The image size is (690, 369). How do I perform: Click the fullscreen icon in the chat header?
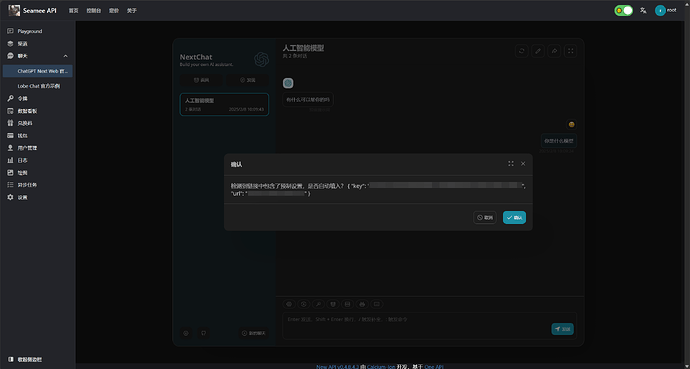coord(570,51)
